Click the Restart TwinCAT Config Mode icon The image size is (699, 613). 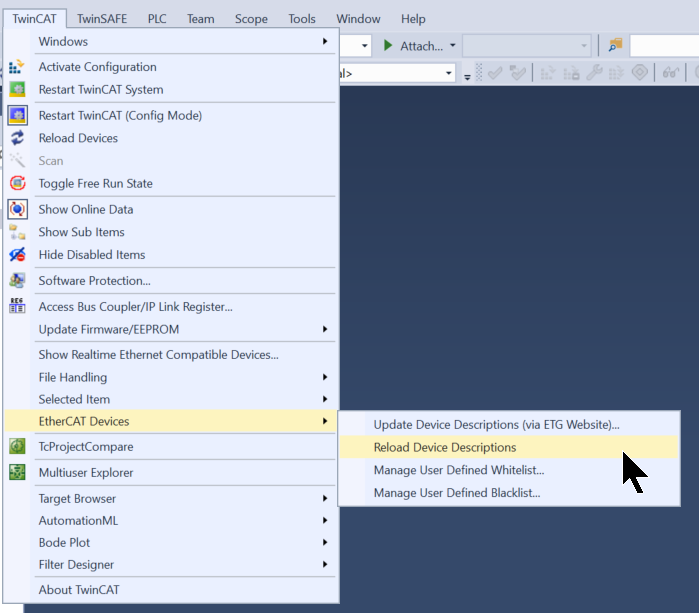point(17,115)
